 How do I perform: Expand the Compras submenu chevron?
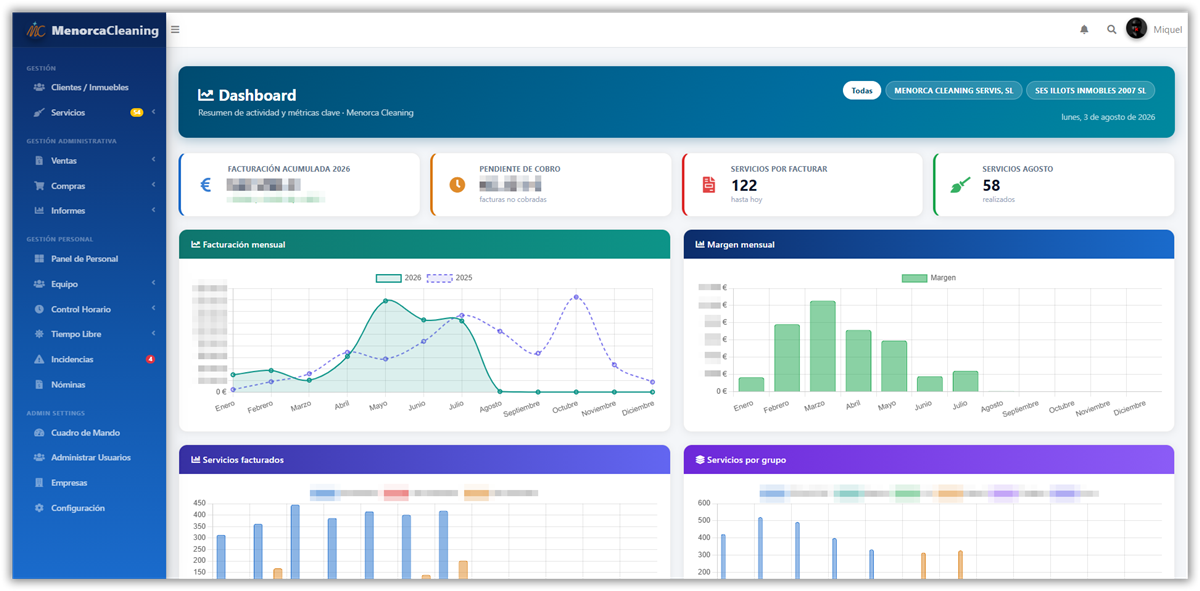click(x=154, y=186)
